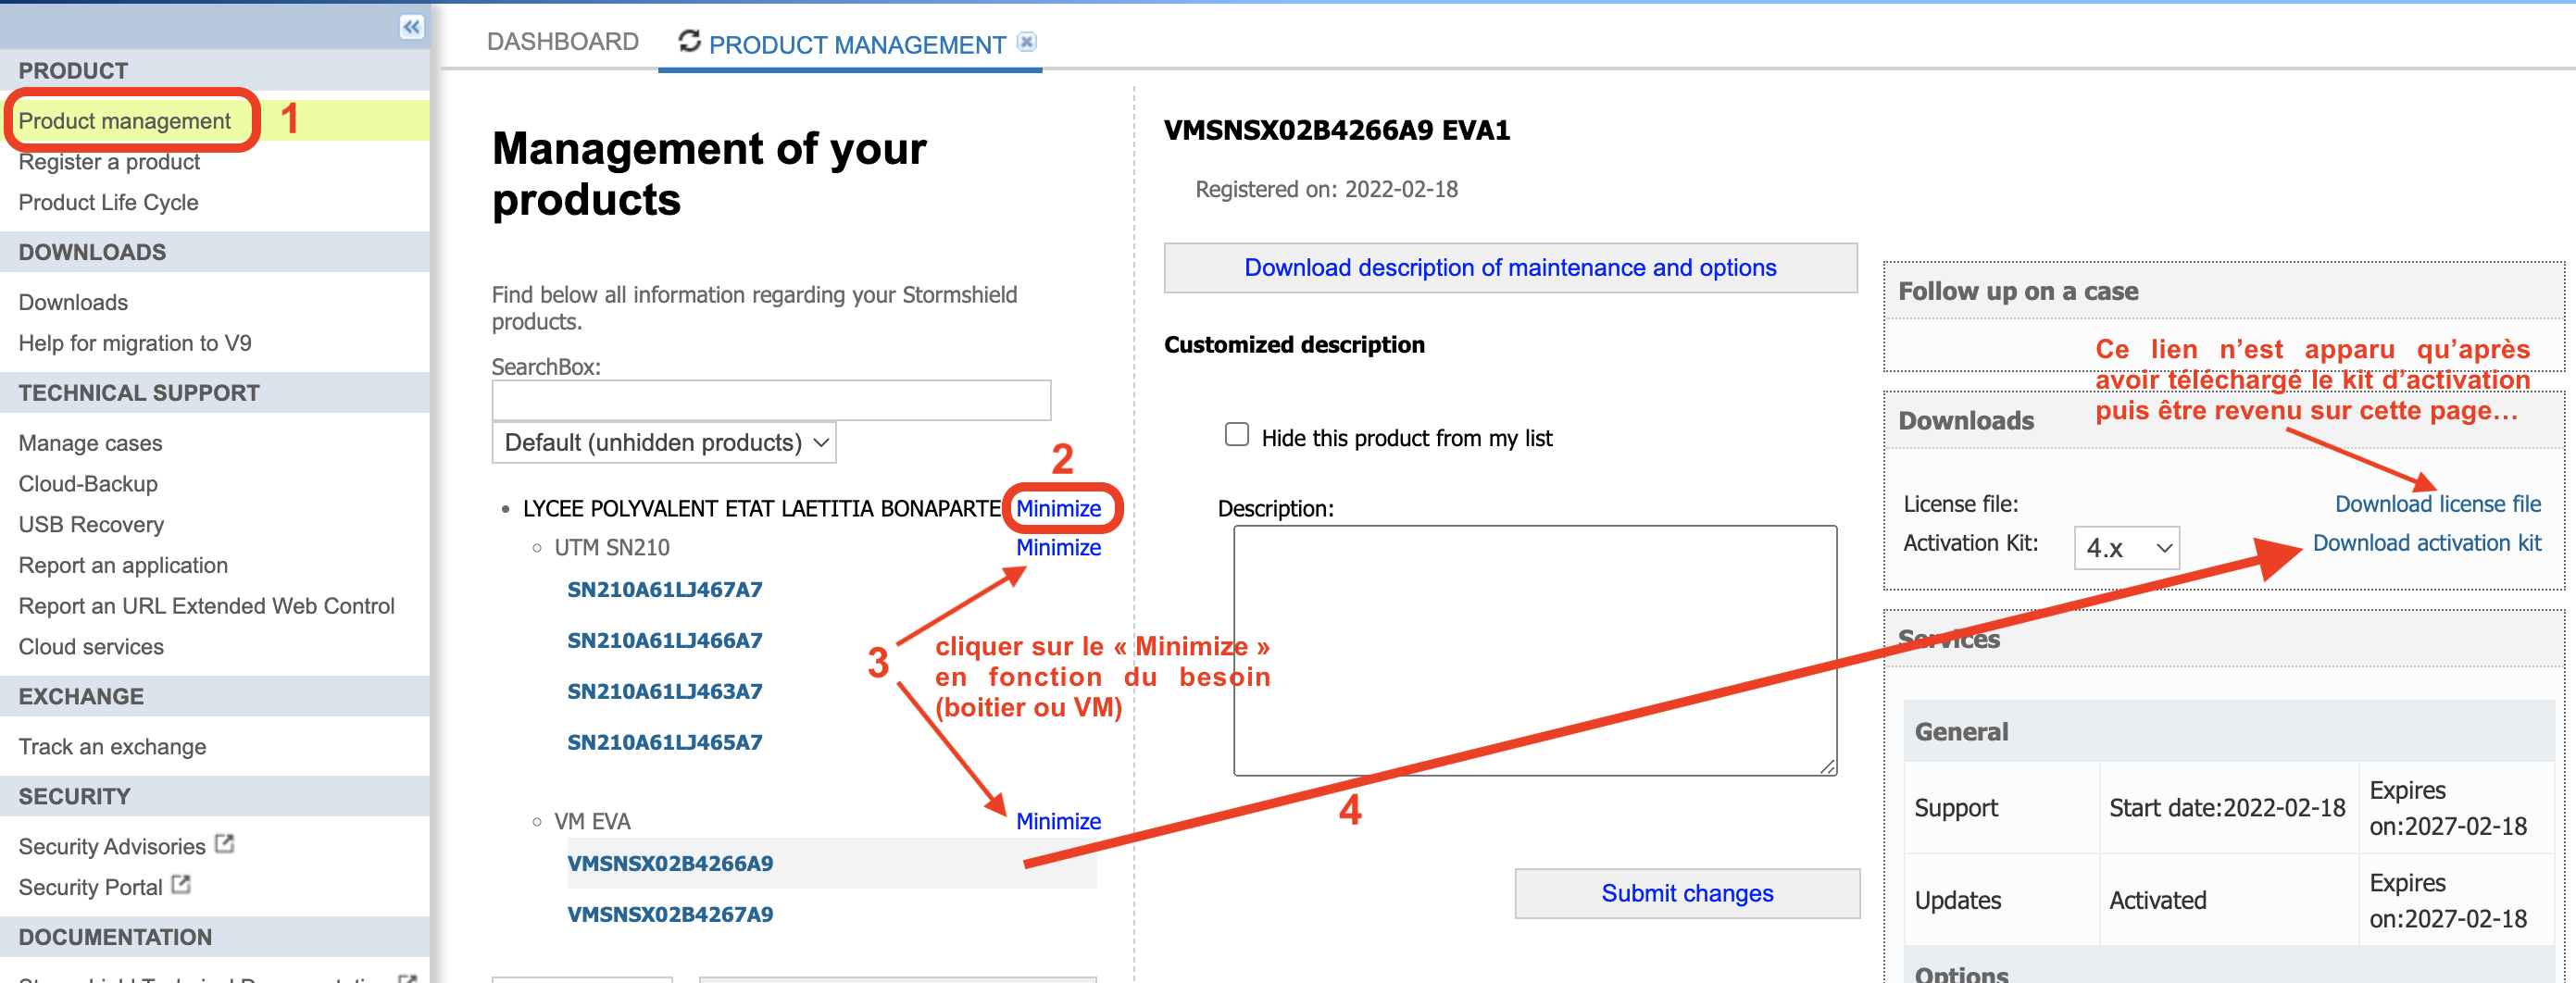Image resolution: width=2576 pixels, height=983 pixels.
Task: Switch to the Dashboard tab
Action: [x=562, y=42]
